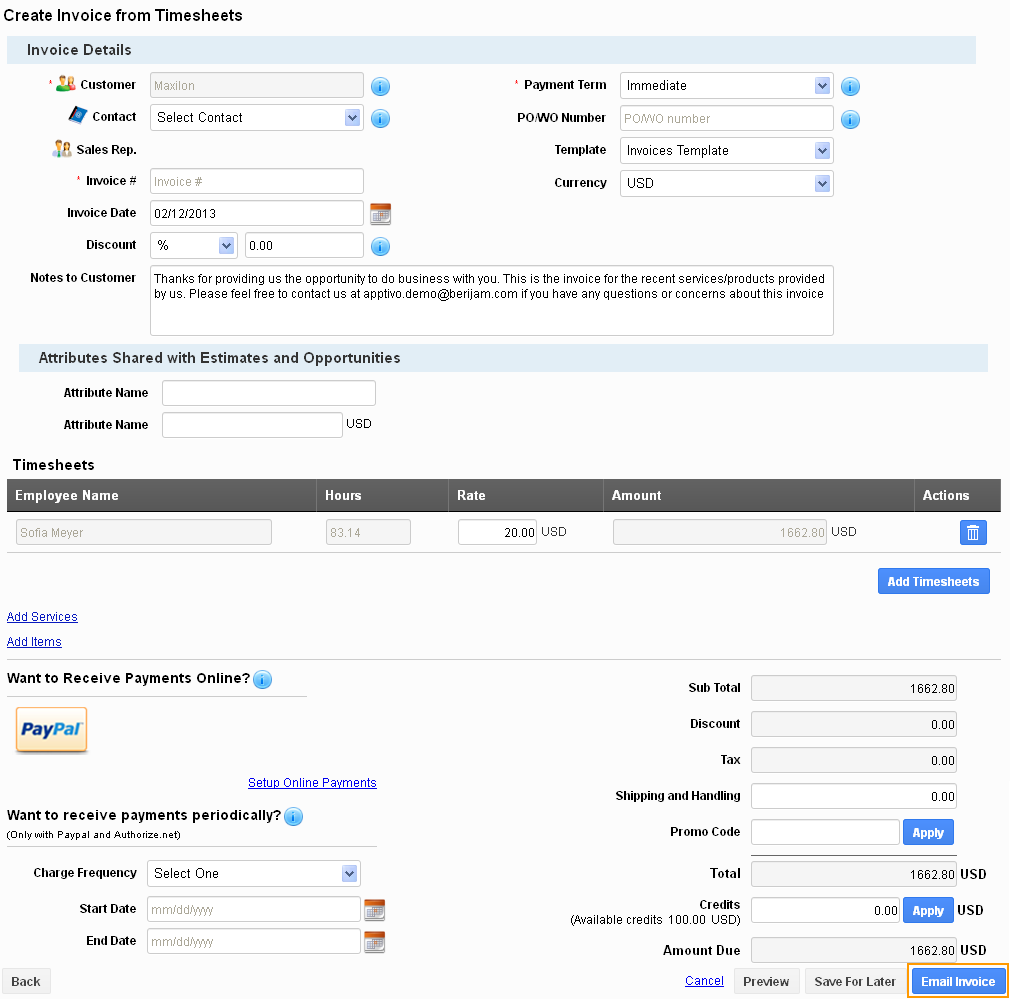Image resolution: width=1010 pixels, height=999 pixels.
Task: Open the discount type percentage dropdown
Action: [193, 244]
